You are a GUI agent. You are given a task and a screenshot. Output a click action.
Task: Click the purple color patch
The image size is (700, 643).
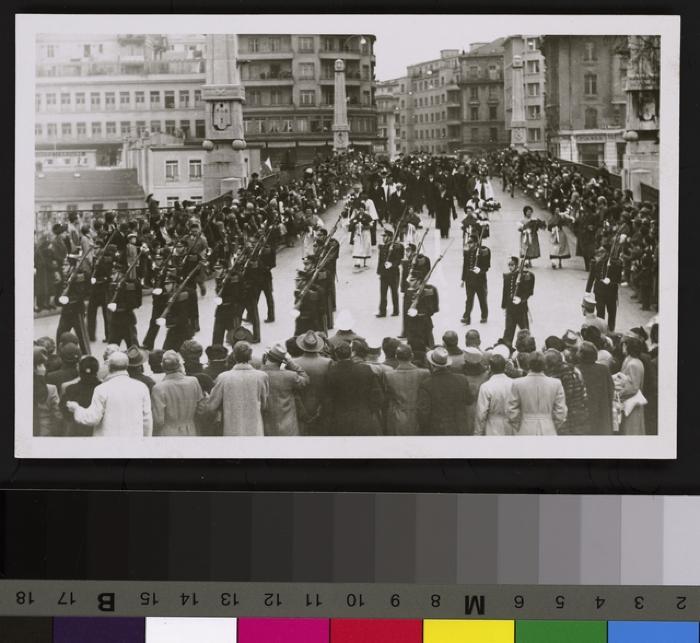point(98,630)
